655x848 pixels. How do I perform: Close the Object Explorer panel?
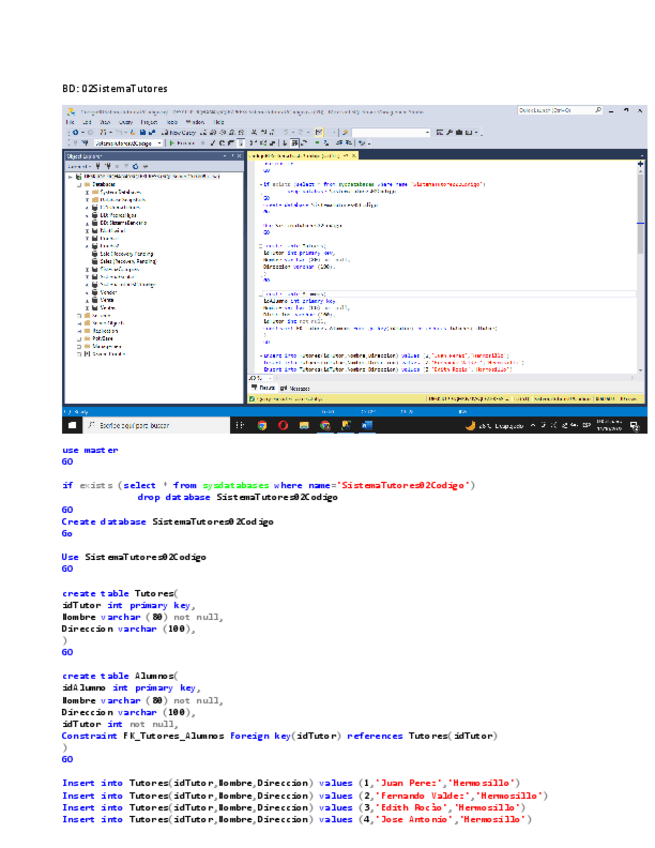(x=238, y=156)
